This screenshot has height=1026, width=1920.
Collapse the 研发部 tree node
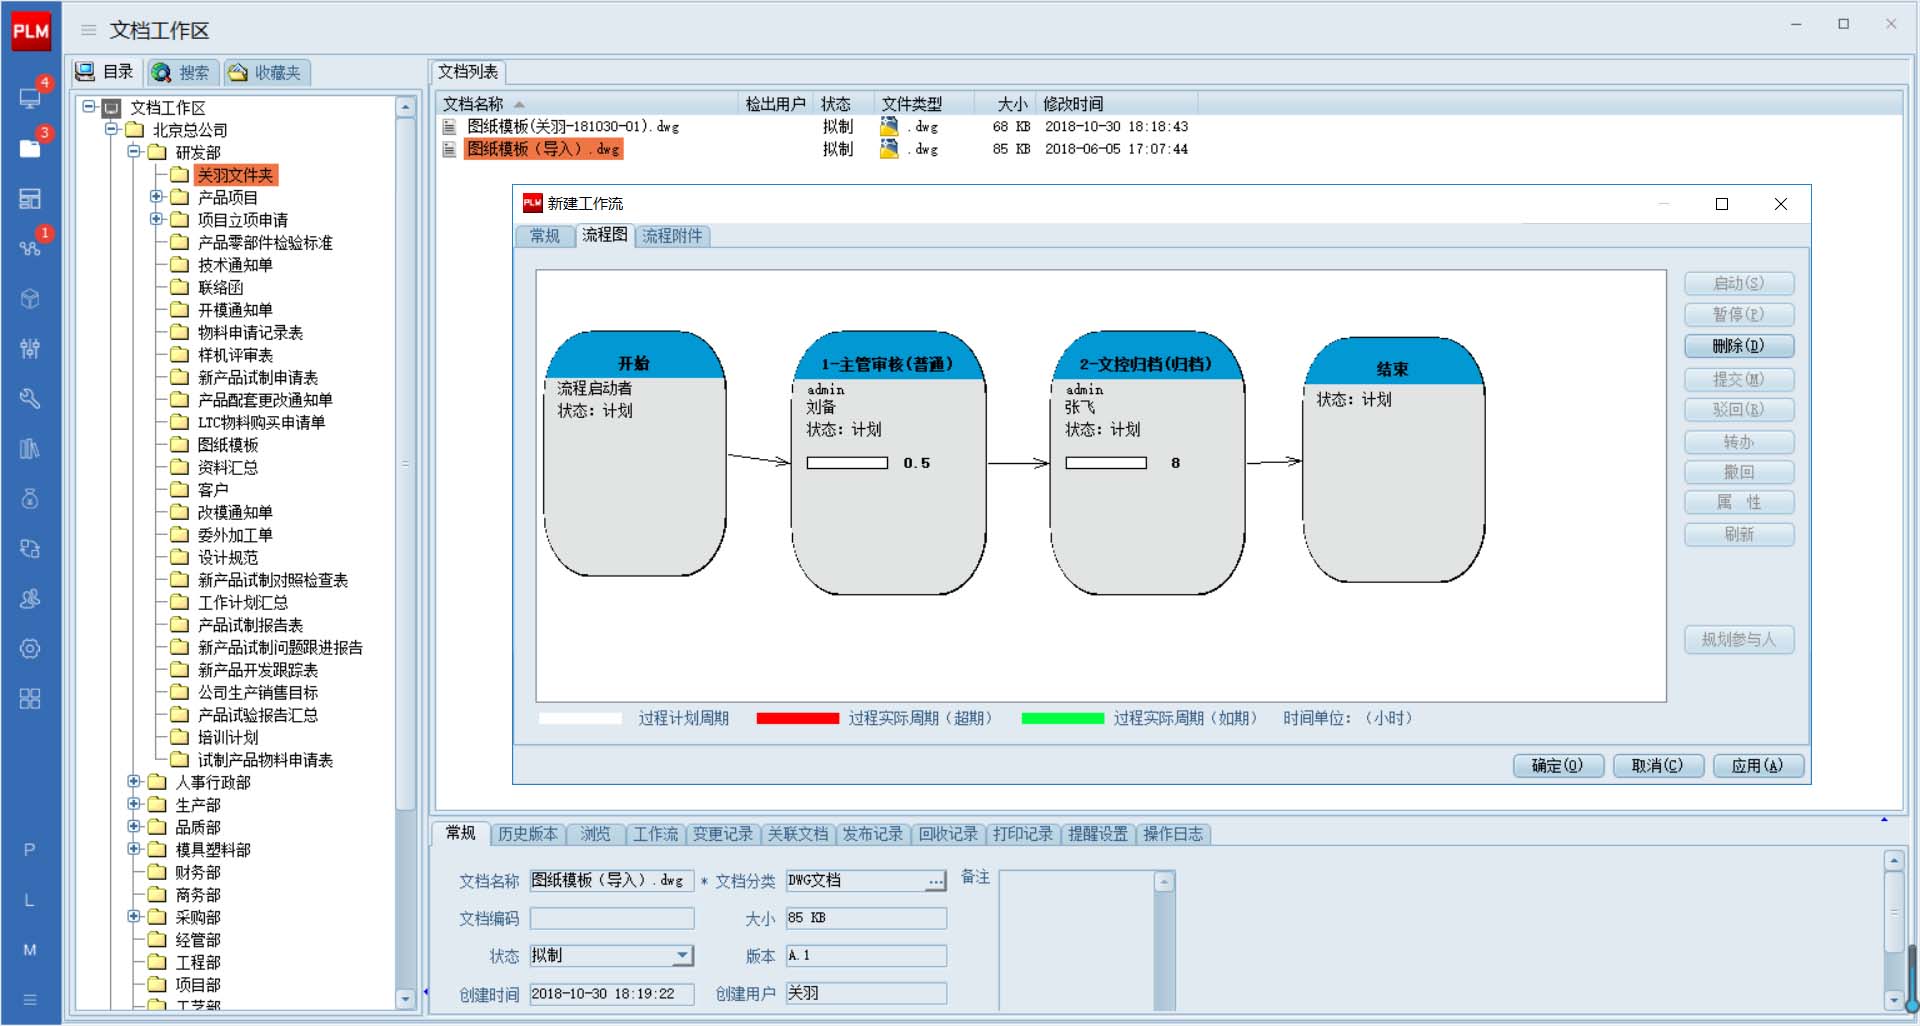[x=134, y=152]
